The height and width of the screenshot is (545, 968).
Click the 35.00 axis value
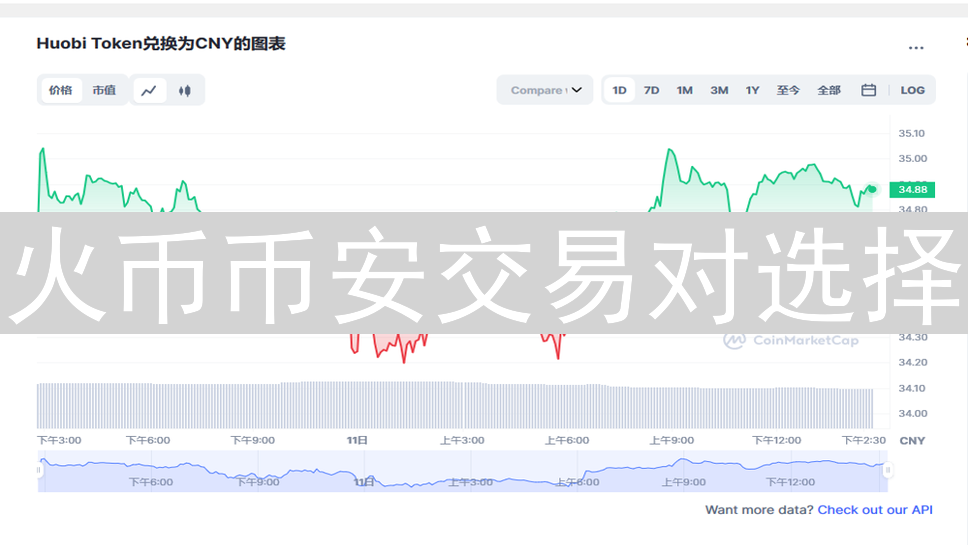tap(912, 159)
